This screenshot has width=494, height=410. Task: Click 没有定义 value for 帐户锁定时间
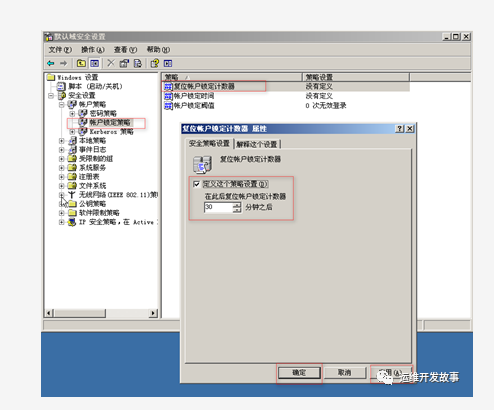coord(319,96)
